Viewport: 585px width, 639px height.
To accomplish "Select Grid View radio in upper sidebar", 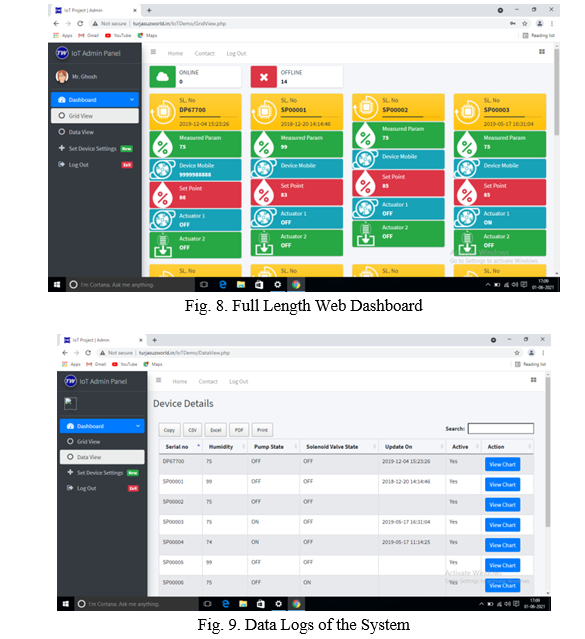I will [62, 116].
